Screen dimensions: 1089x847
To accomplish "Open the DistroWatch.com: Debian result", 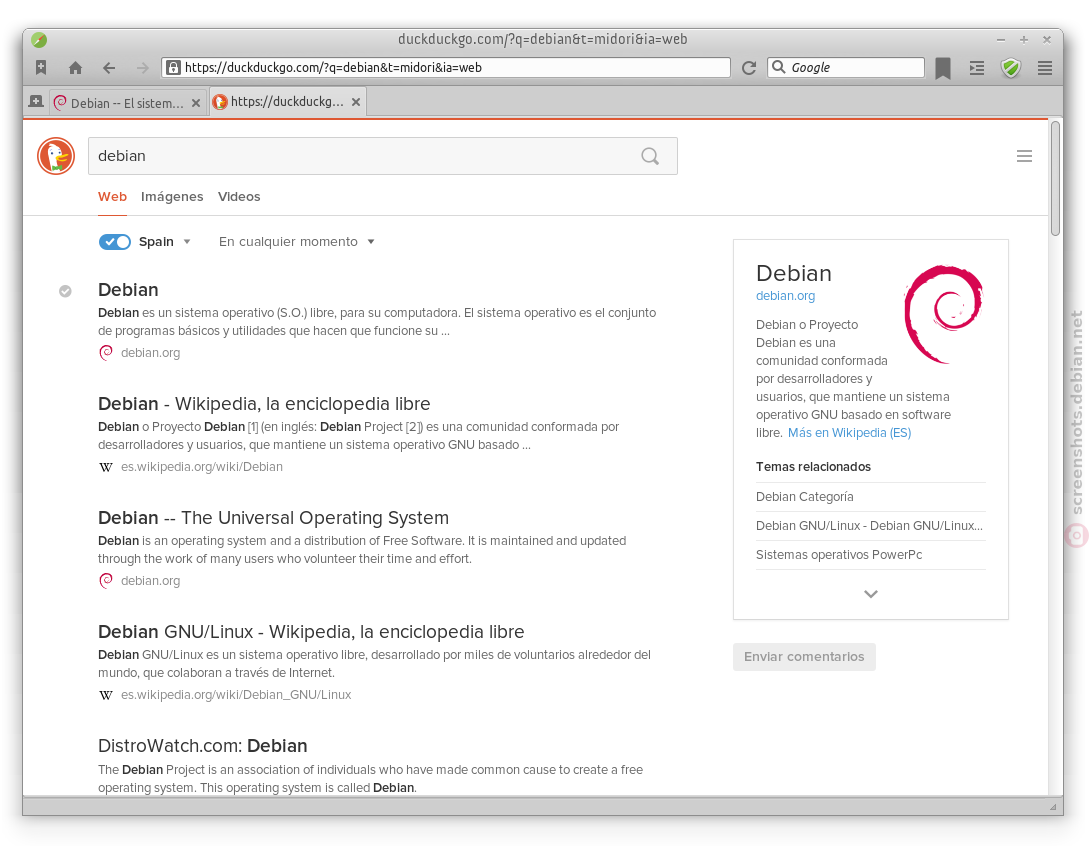I will click(203, 746).
